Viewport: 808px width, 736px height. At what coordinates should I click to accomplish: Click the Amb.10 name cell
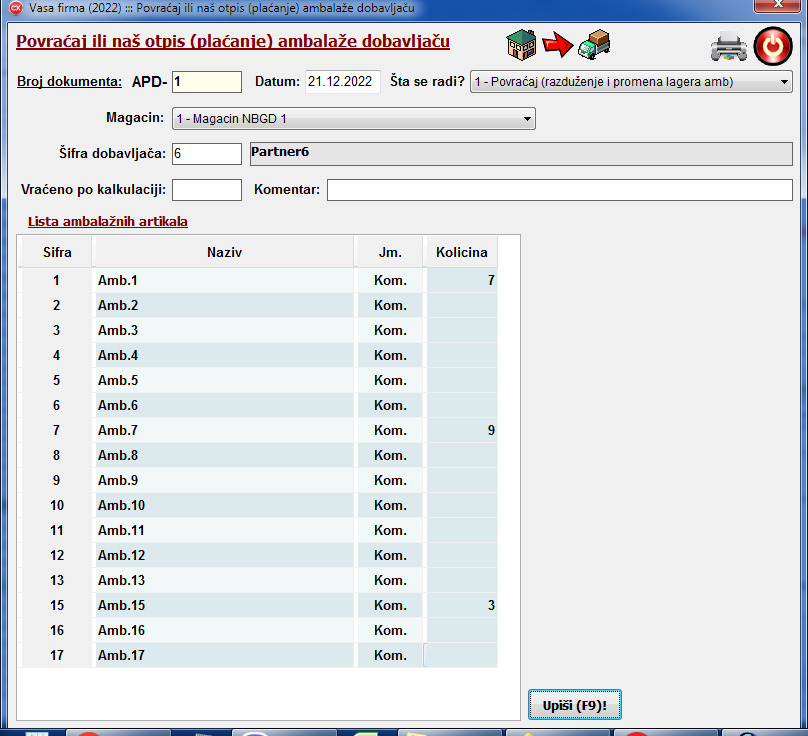[224, 506]
